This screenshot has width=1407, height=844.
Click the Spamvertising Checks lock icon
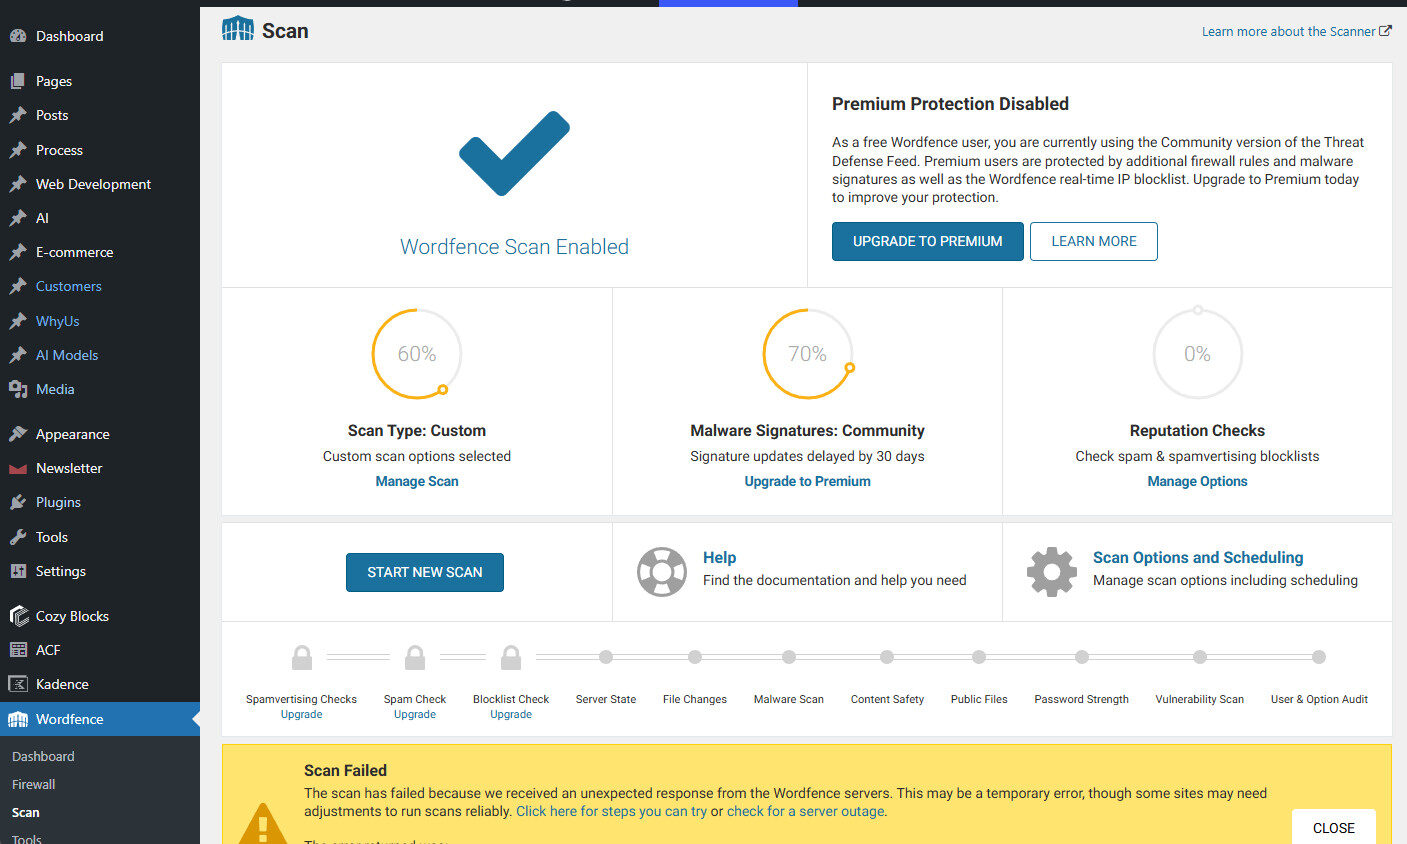click(x=302, y=657)
